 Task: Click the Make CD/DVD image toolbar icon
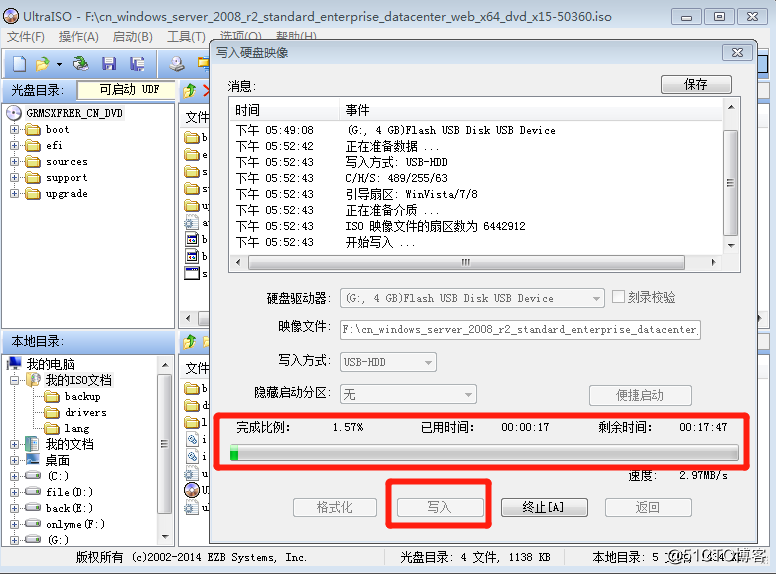click(177, 64)
